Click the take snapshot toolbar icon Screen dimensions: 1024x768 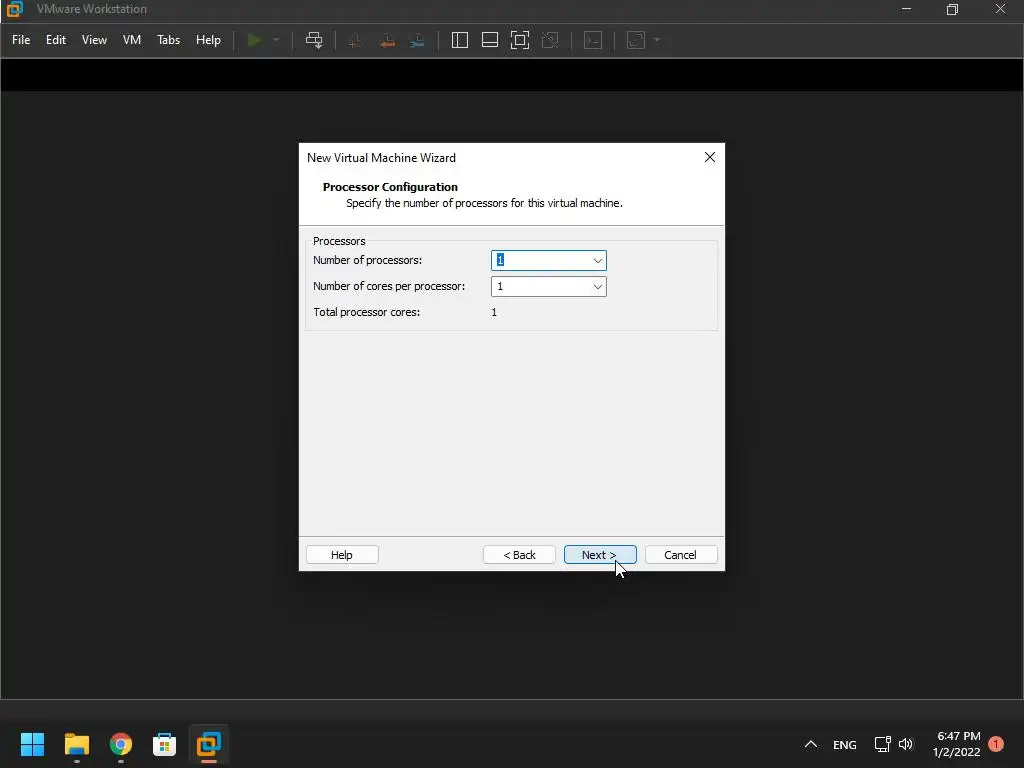click(355, 40)
